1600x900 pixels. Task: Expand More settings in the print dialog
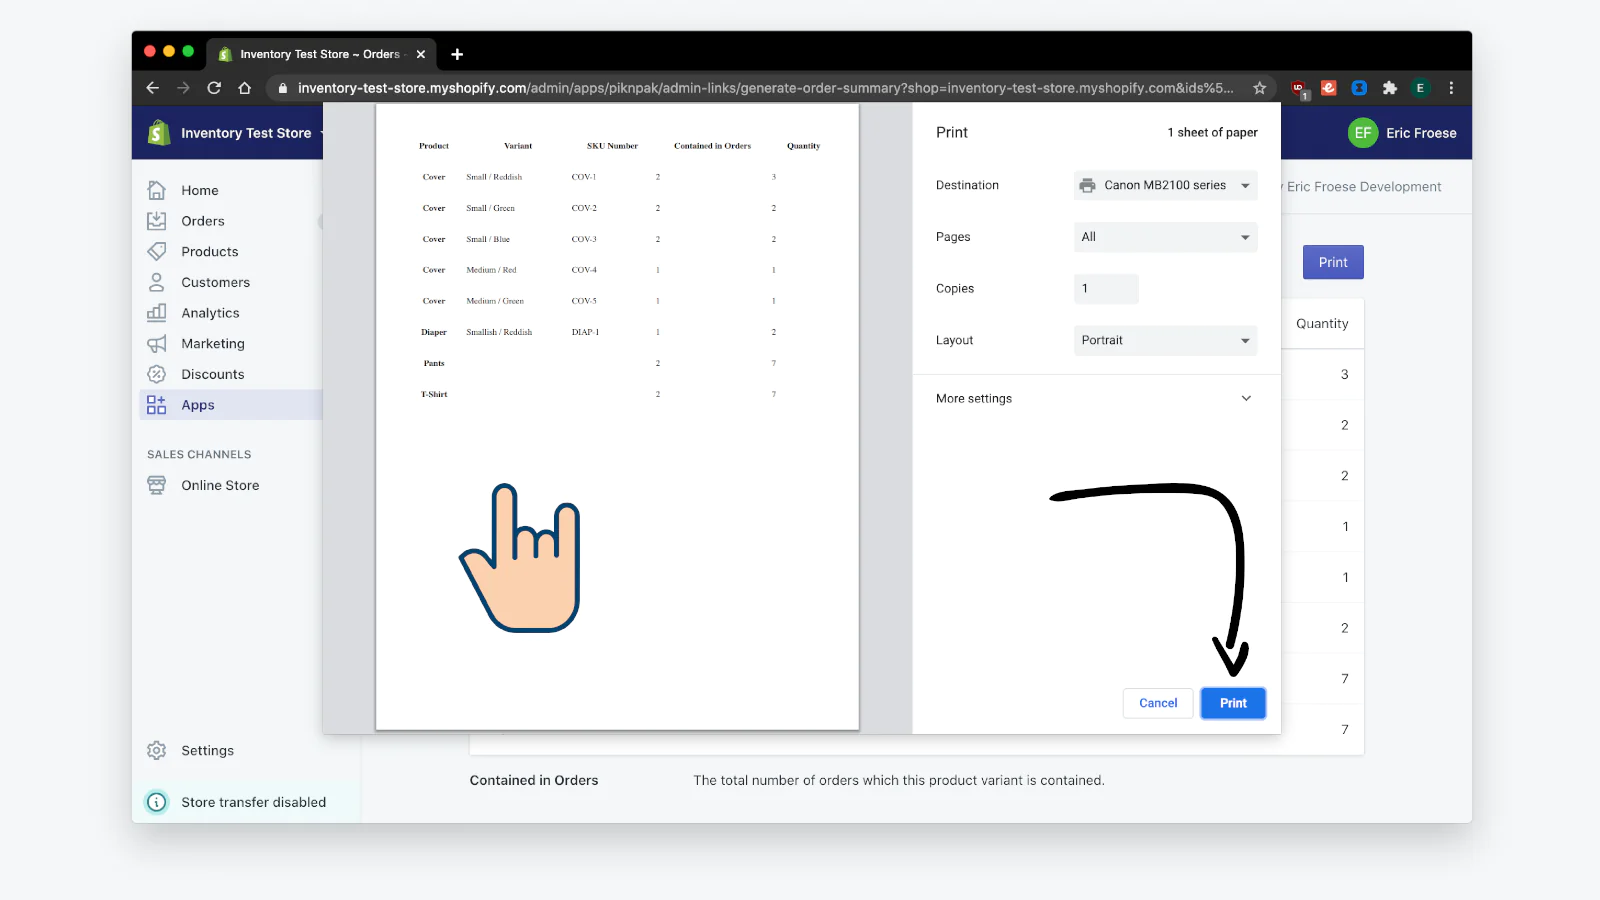click(1095, 398)
